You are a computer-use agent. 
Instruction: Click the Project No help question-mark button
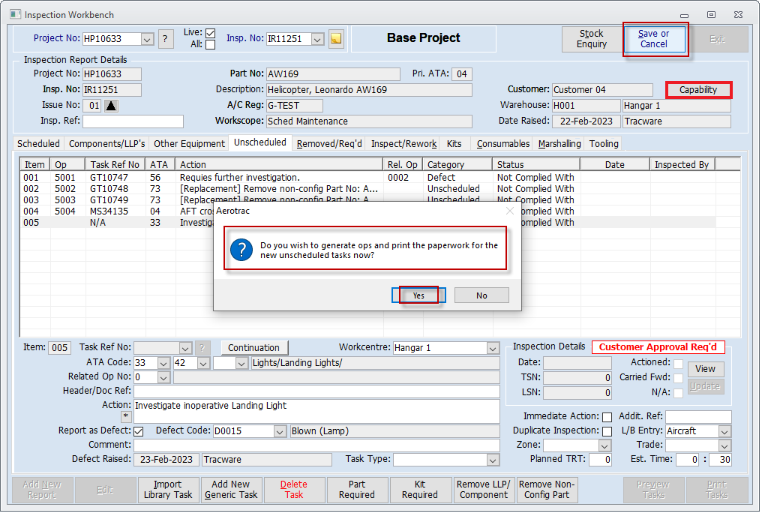166,39
